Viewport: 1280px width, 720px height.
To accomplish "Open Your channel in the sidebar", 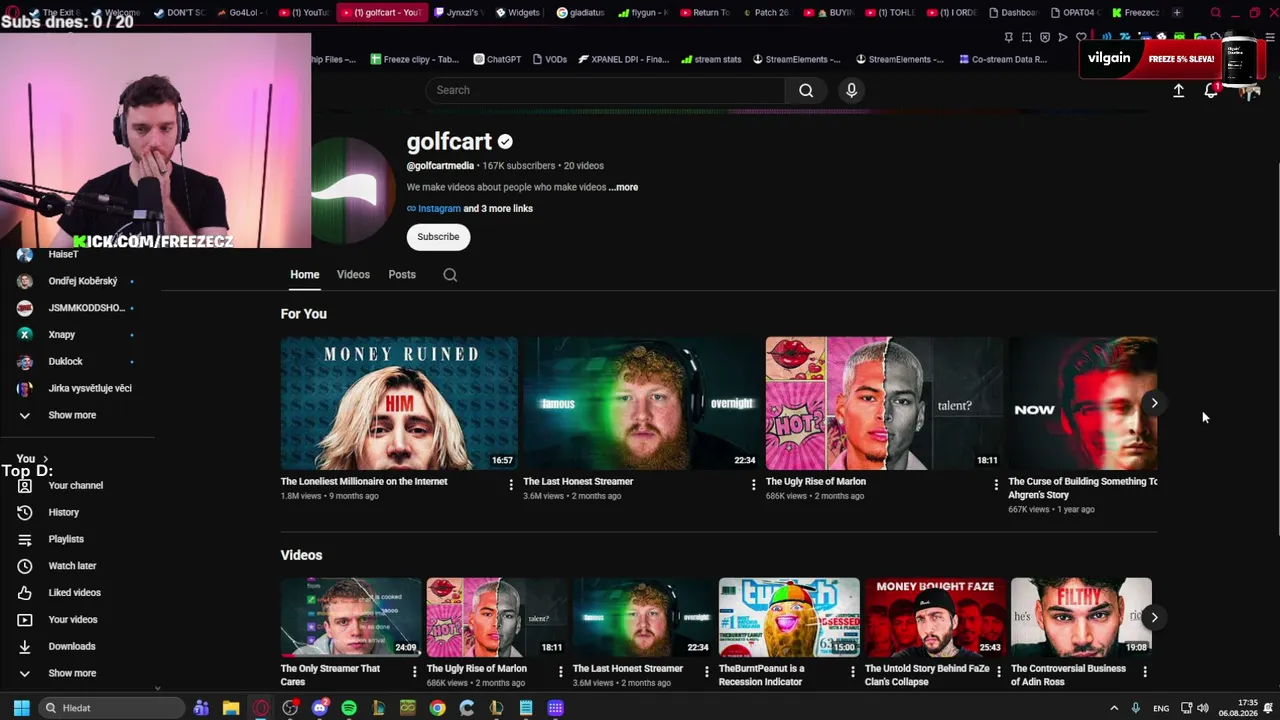I will [77, 486].
